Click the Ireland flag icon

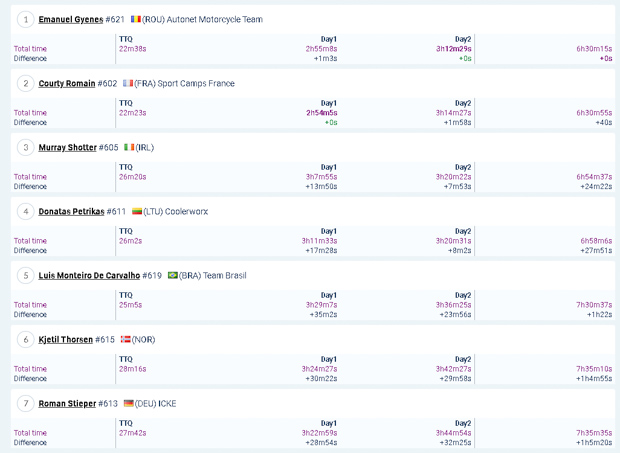click(129, 147)
